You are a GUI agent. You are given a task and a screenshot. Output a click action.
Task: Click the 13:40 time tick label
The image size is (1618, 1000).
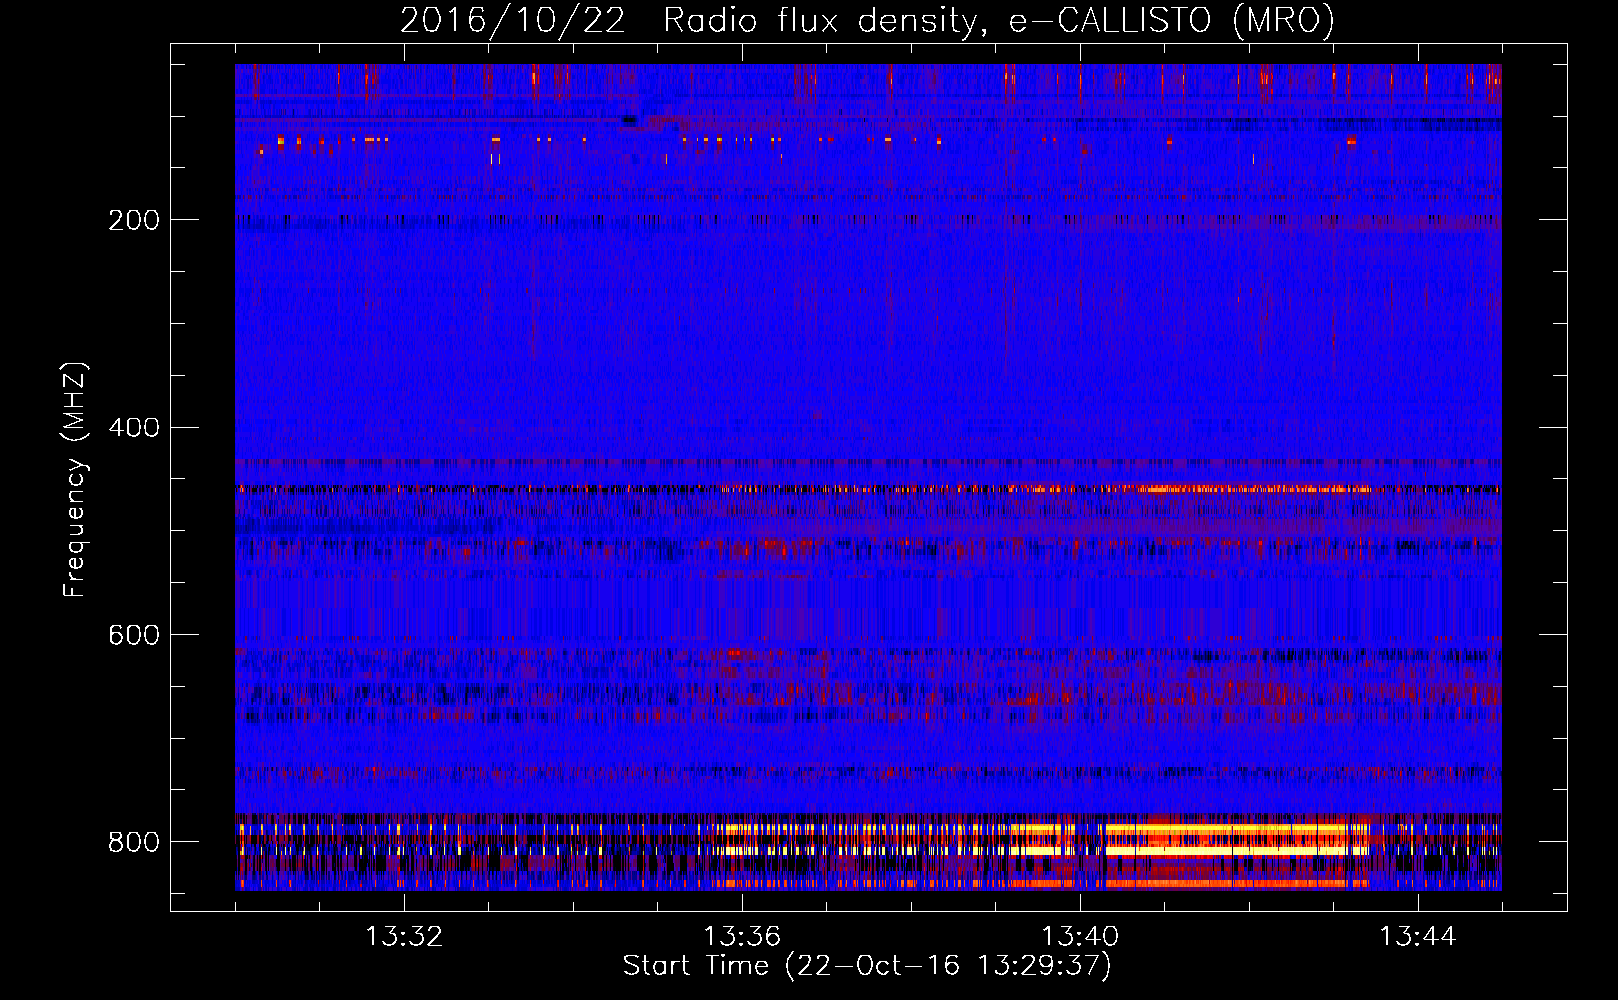1080,937
